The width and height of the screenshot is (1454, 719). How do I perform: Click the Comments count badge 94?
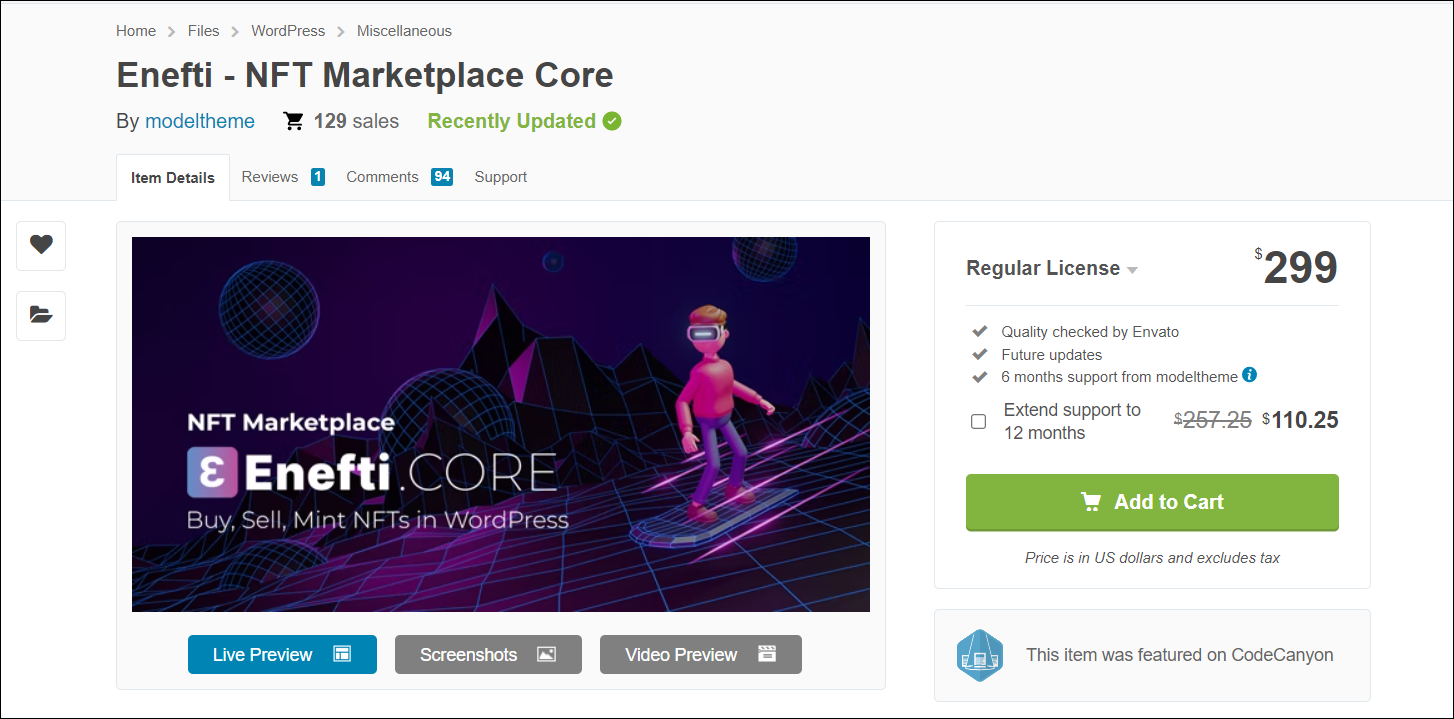coord(442,177)
